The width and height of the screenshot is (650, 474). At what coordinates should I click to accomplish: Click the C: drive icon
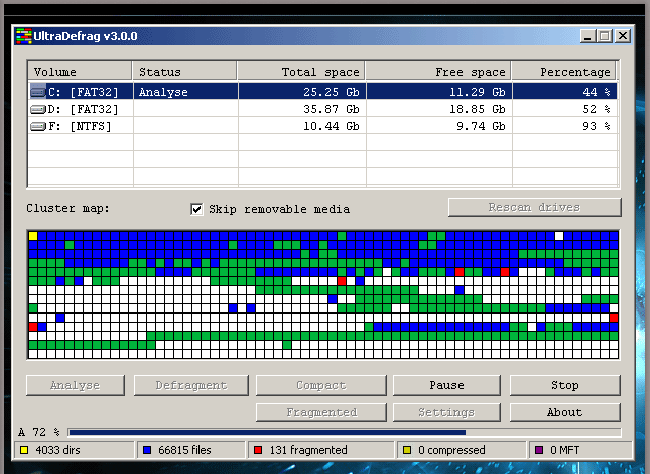(38, 92)
